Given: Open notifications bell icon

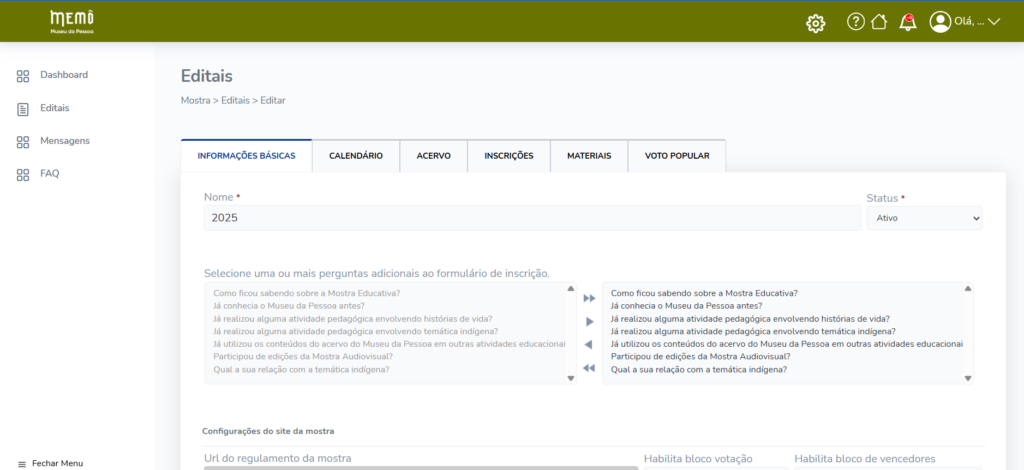Looking at the screenshot, I should tap(908, 22).
